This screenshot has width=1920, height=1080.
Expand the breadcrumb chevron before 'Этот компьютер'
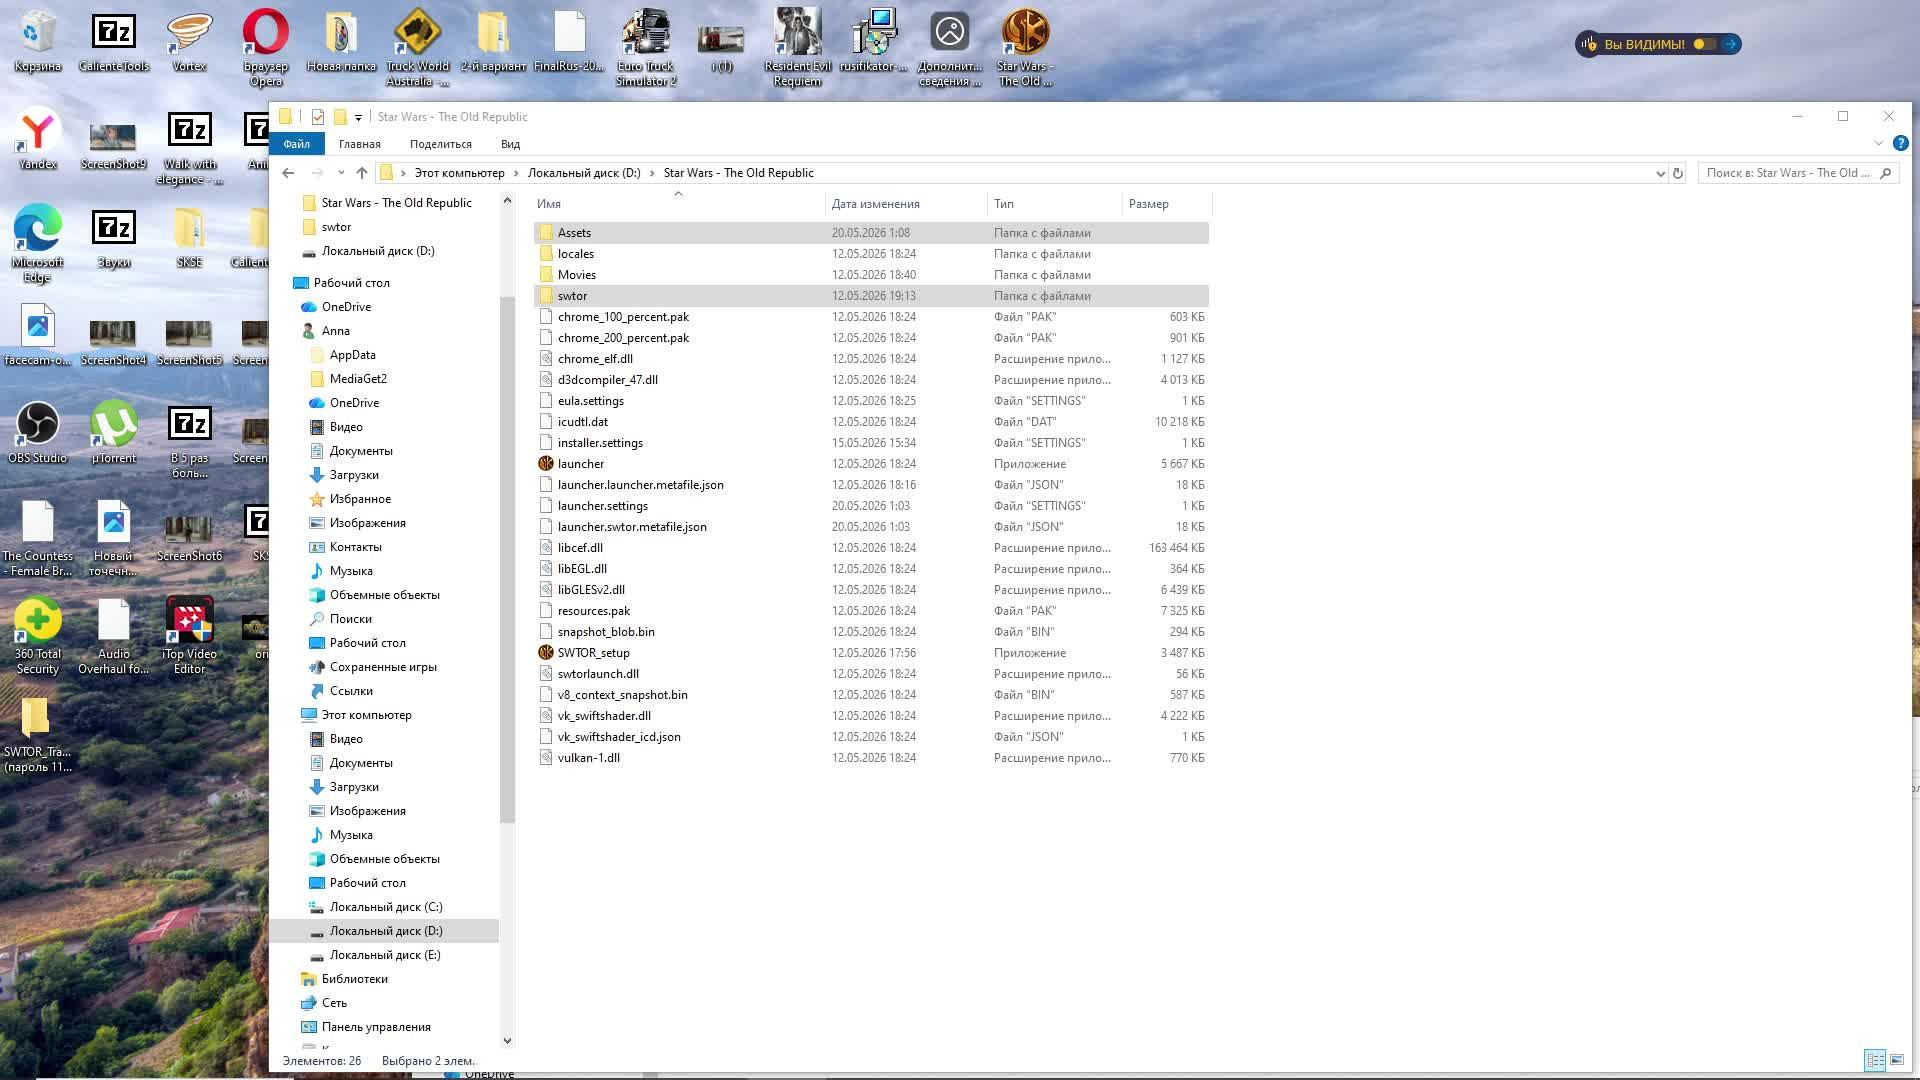pos(404,173)
